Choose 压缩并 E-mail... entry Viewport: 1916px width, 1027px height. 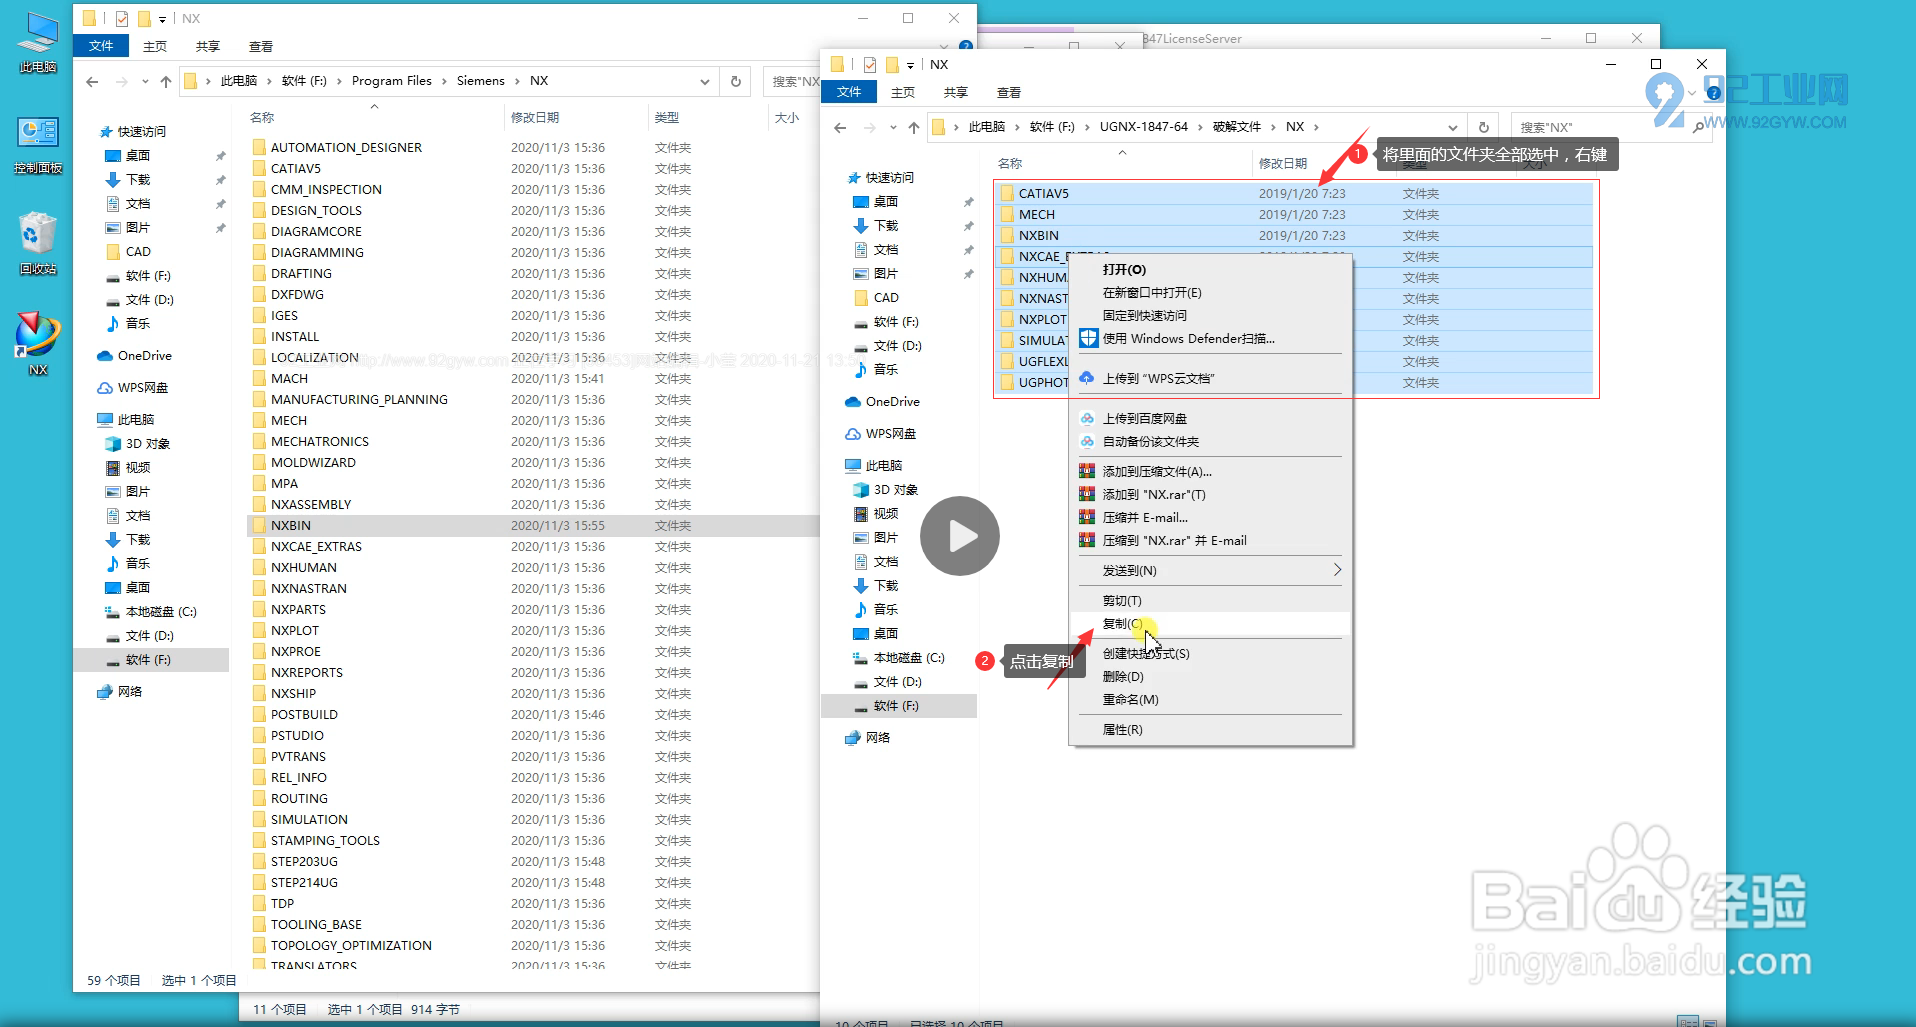[1210, 518]
